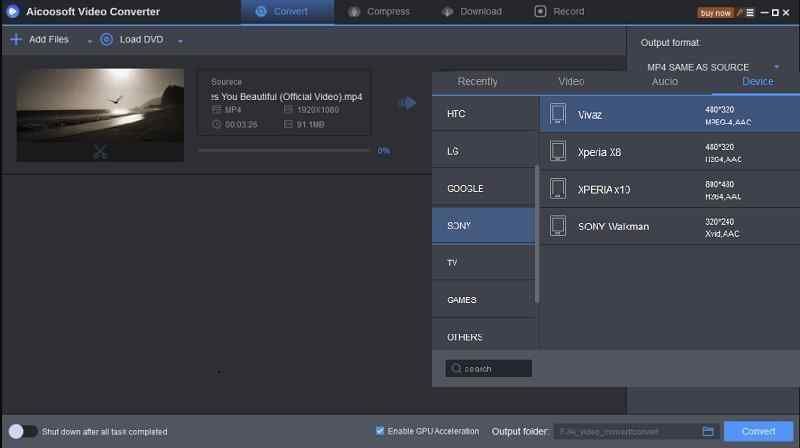Switch to the Compress tab
800x448 pixels.
click(380, 12)
